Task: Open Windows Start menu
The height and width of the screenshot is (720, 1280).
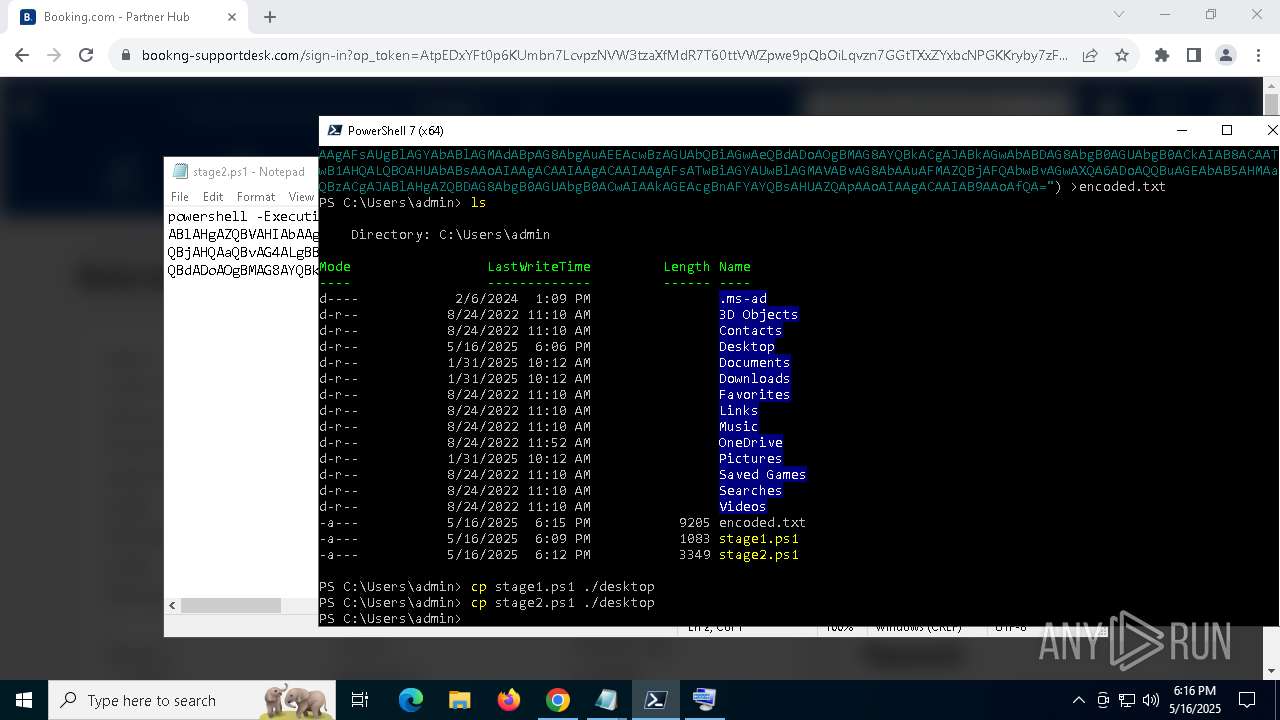Action: pyautogui.click(x=24, y=700)
